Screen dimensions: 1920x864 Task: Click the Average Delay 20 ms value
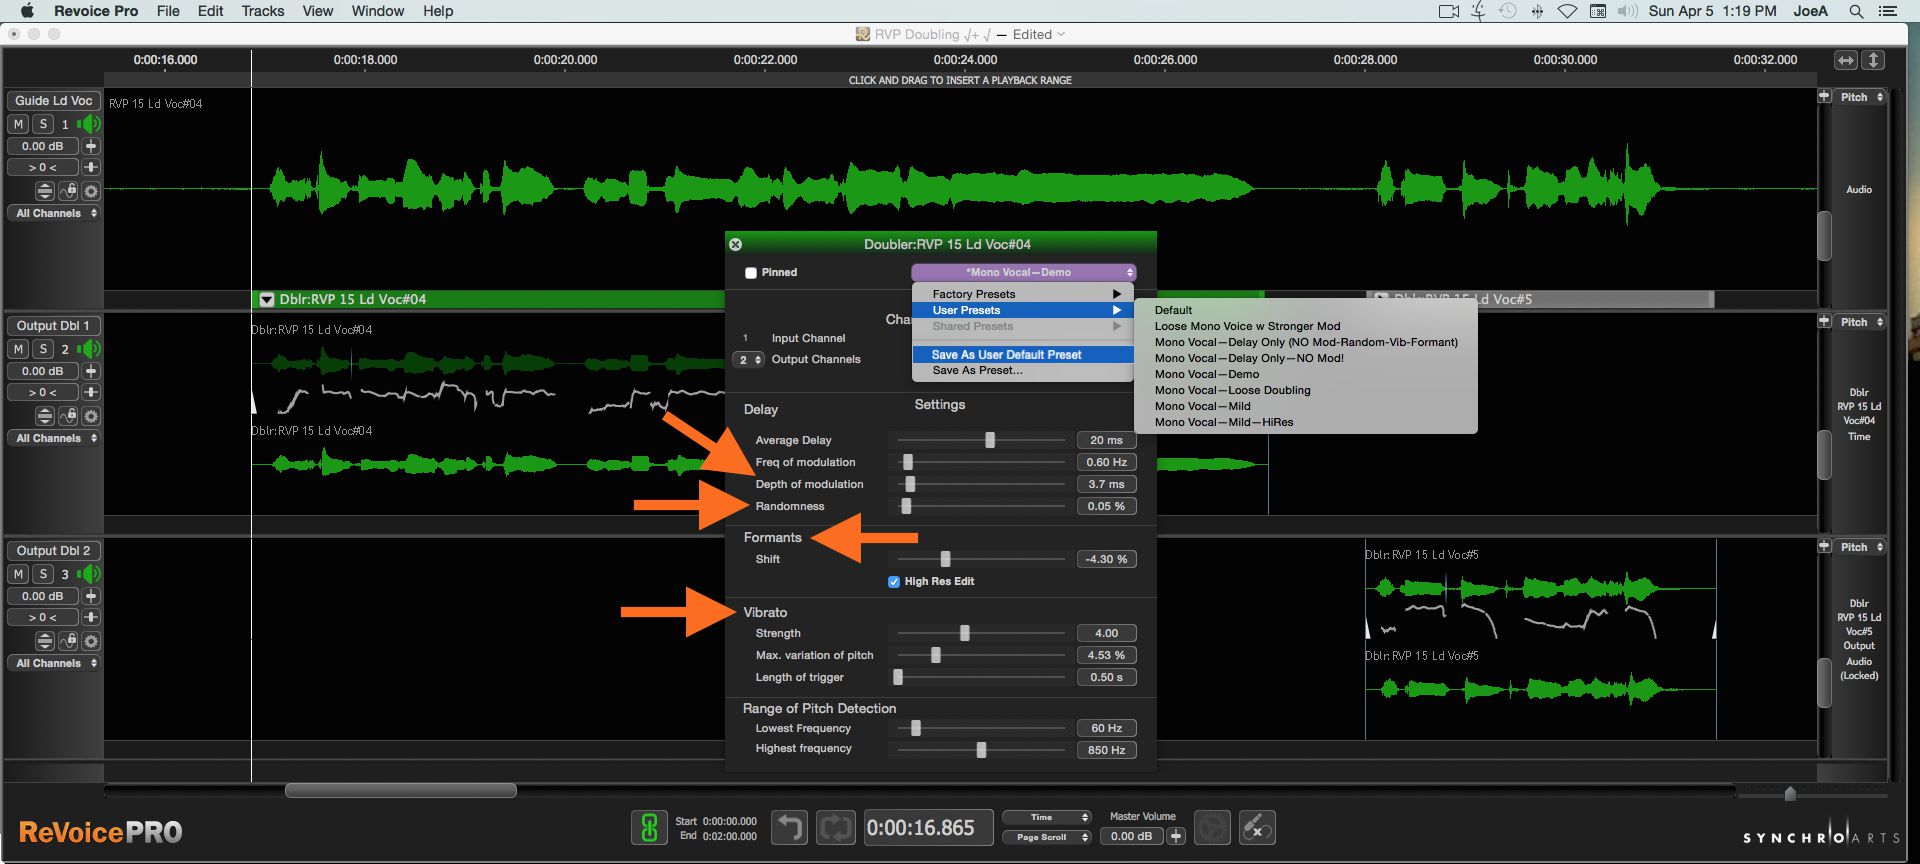1106,440
